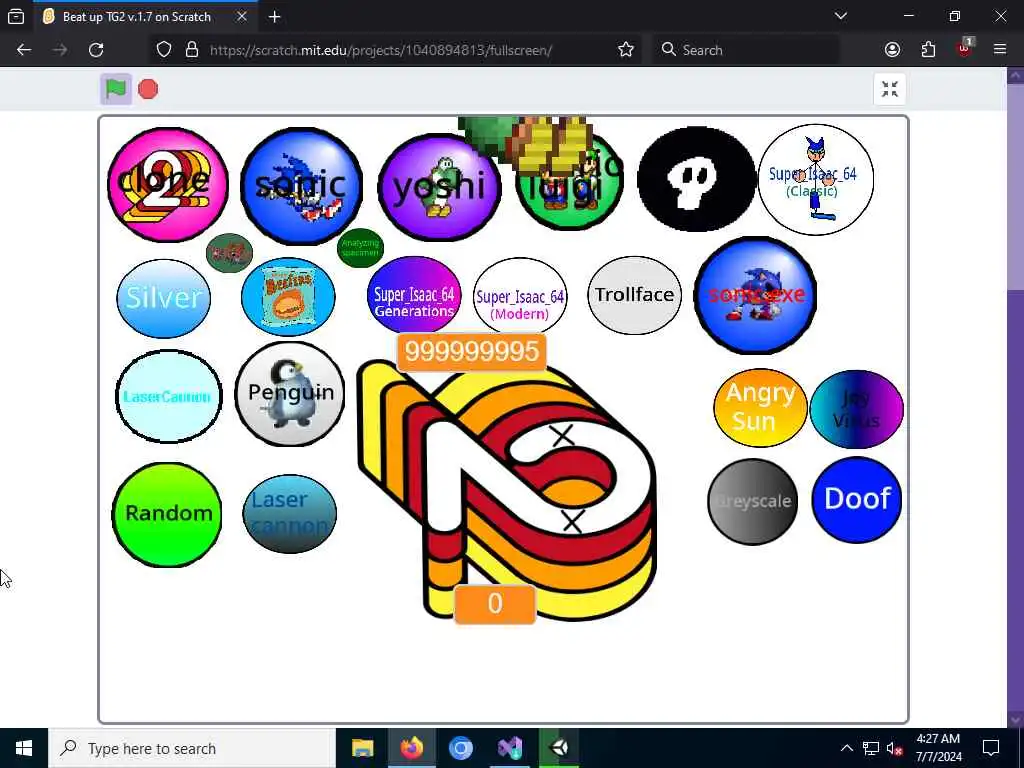Select Super_Isaac_64 (Modern) bubble
The image size is (1024, 768).
(x=520, y=297)
